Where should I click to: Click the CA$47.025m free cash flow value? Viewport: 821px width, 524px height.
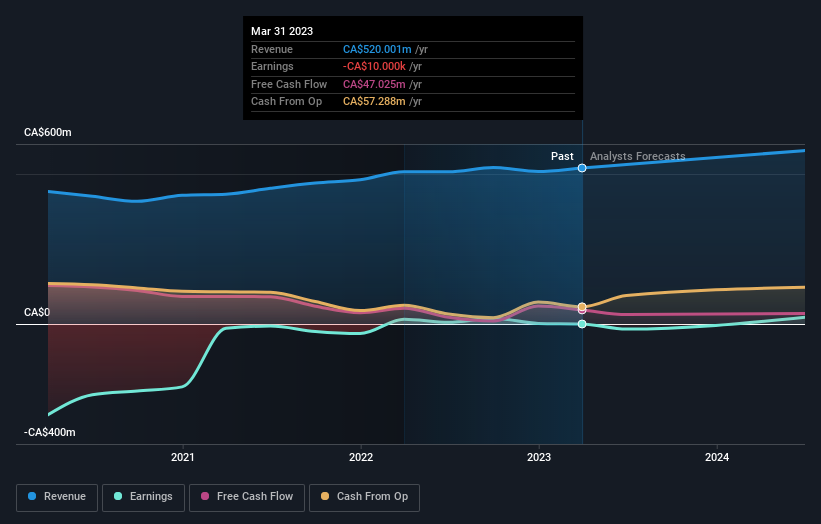(374, 84)
